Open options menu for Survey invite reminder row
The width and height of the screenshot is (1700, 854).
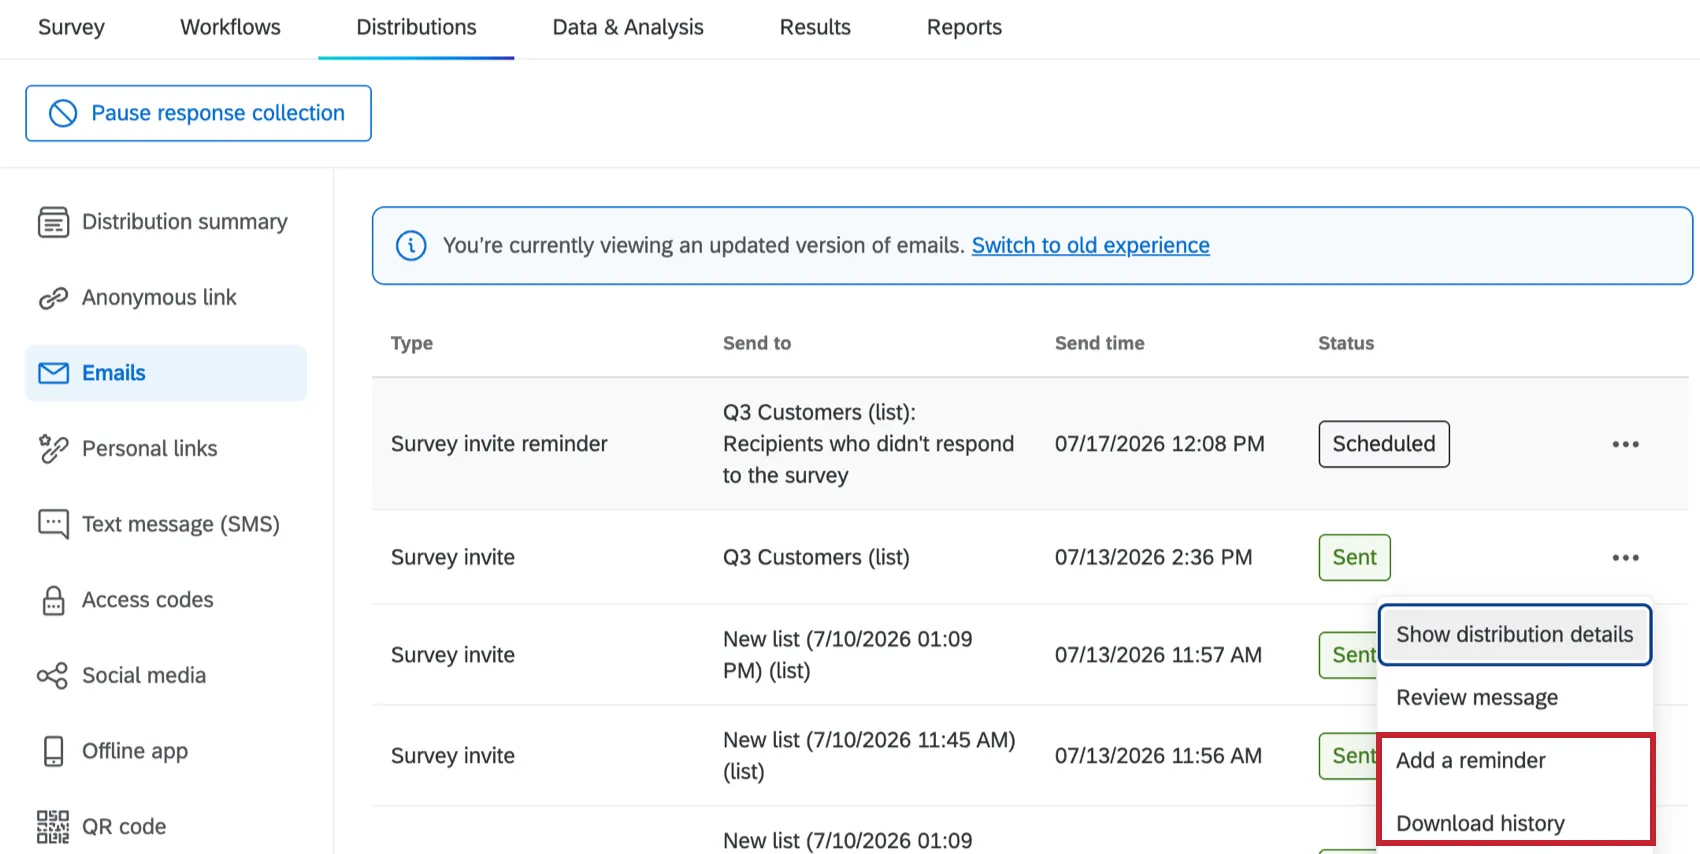pos(1625,444)
